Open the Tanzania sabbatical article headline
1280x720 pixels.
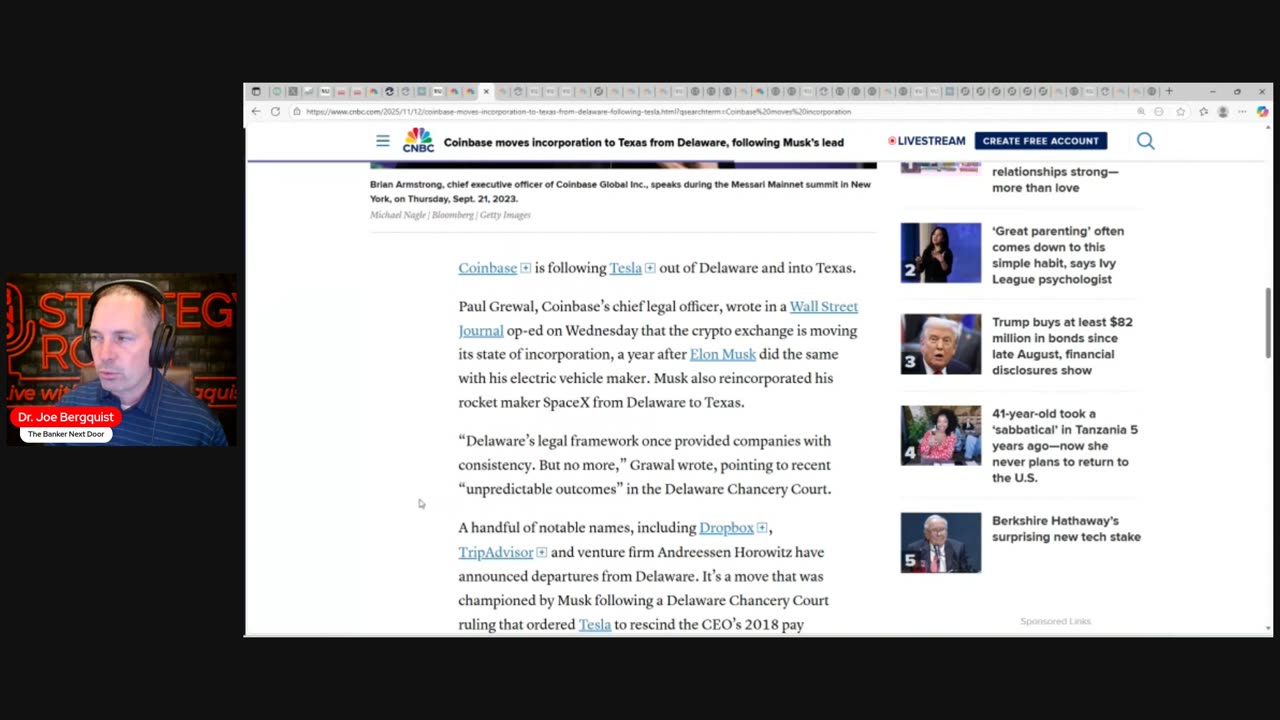pos(1065,445)
